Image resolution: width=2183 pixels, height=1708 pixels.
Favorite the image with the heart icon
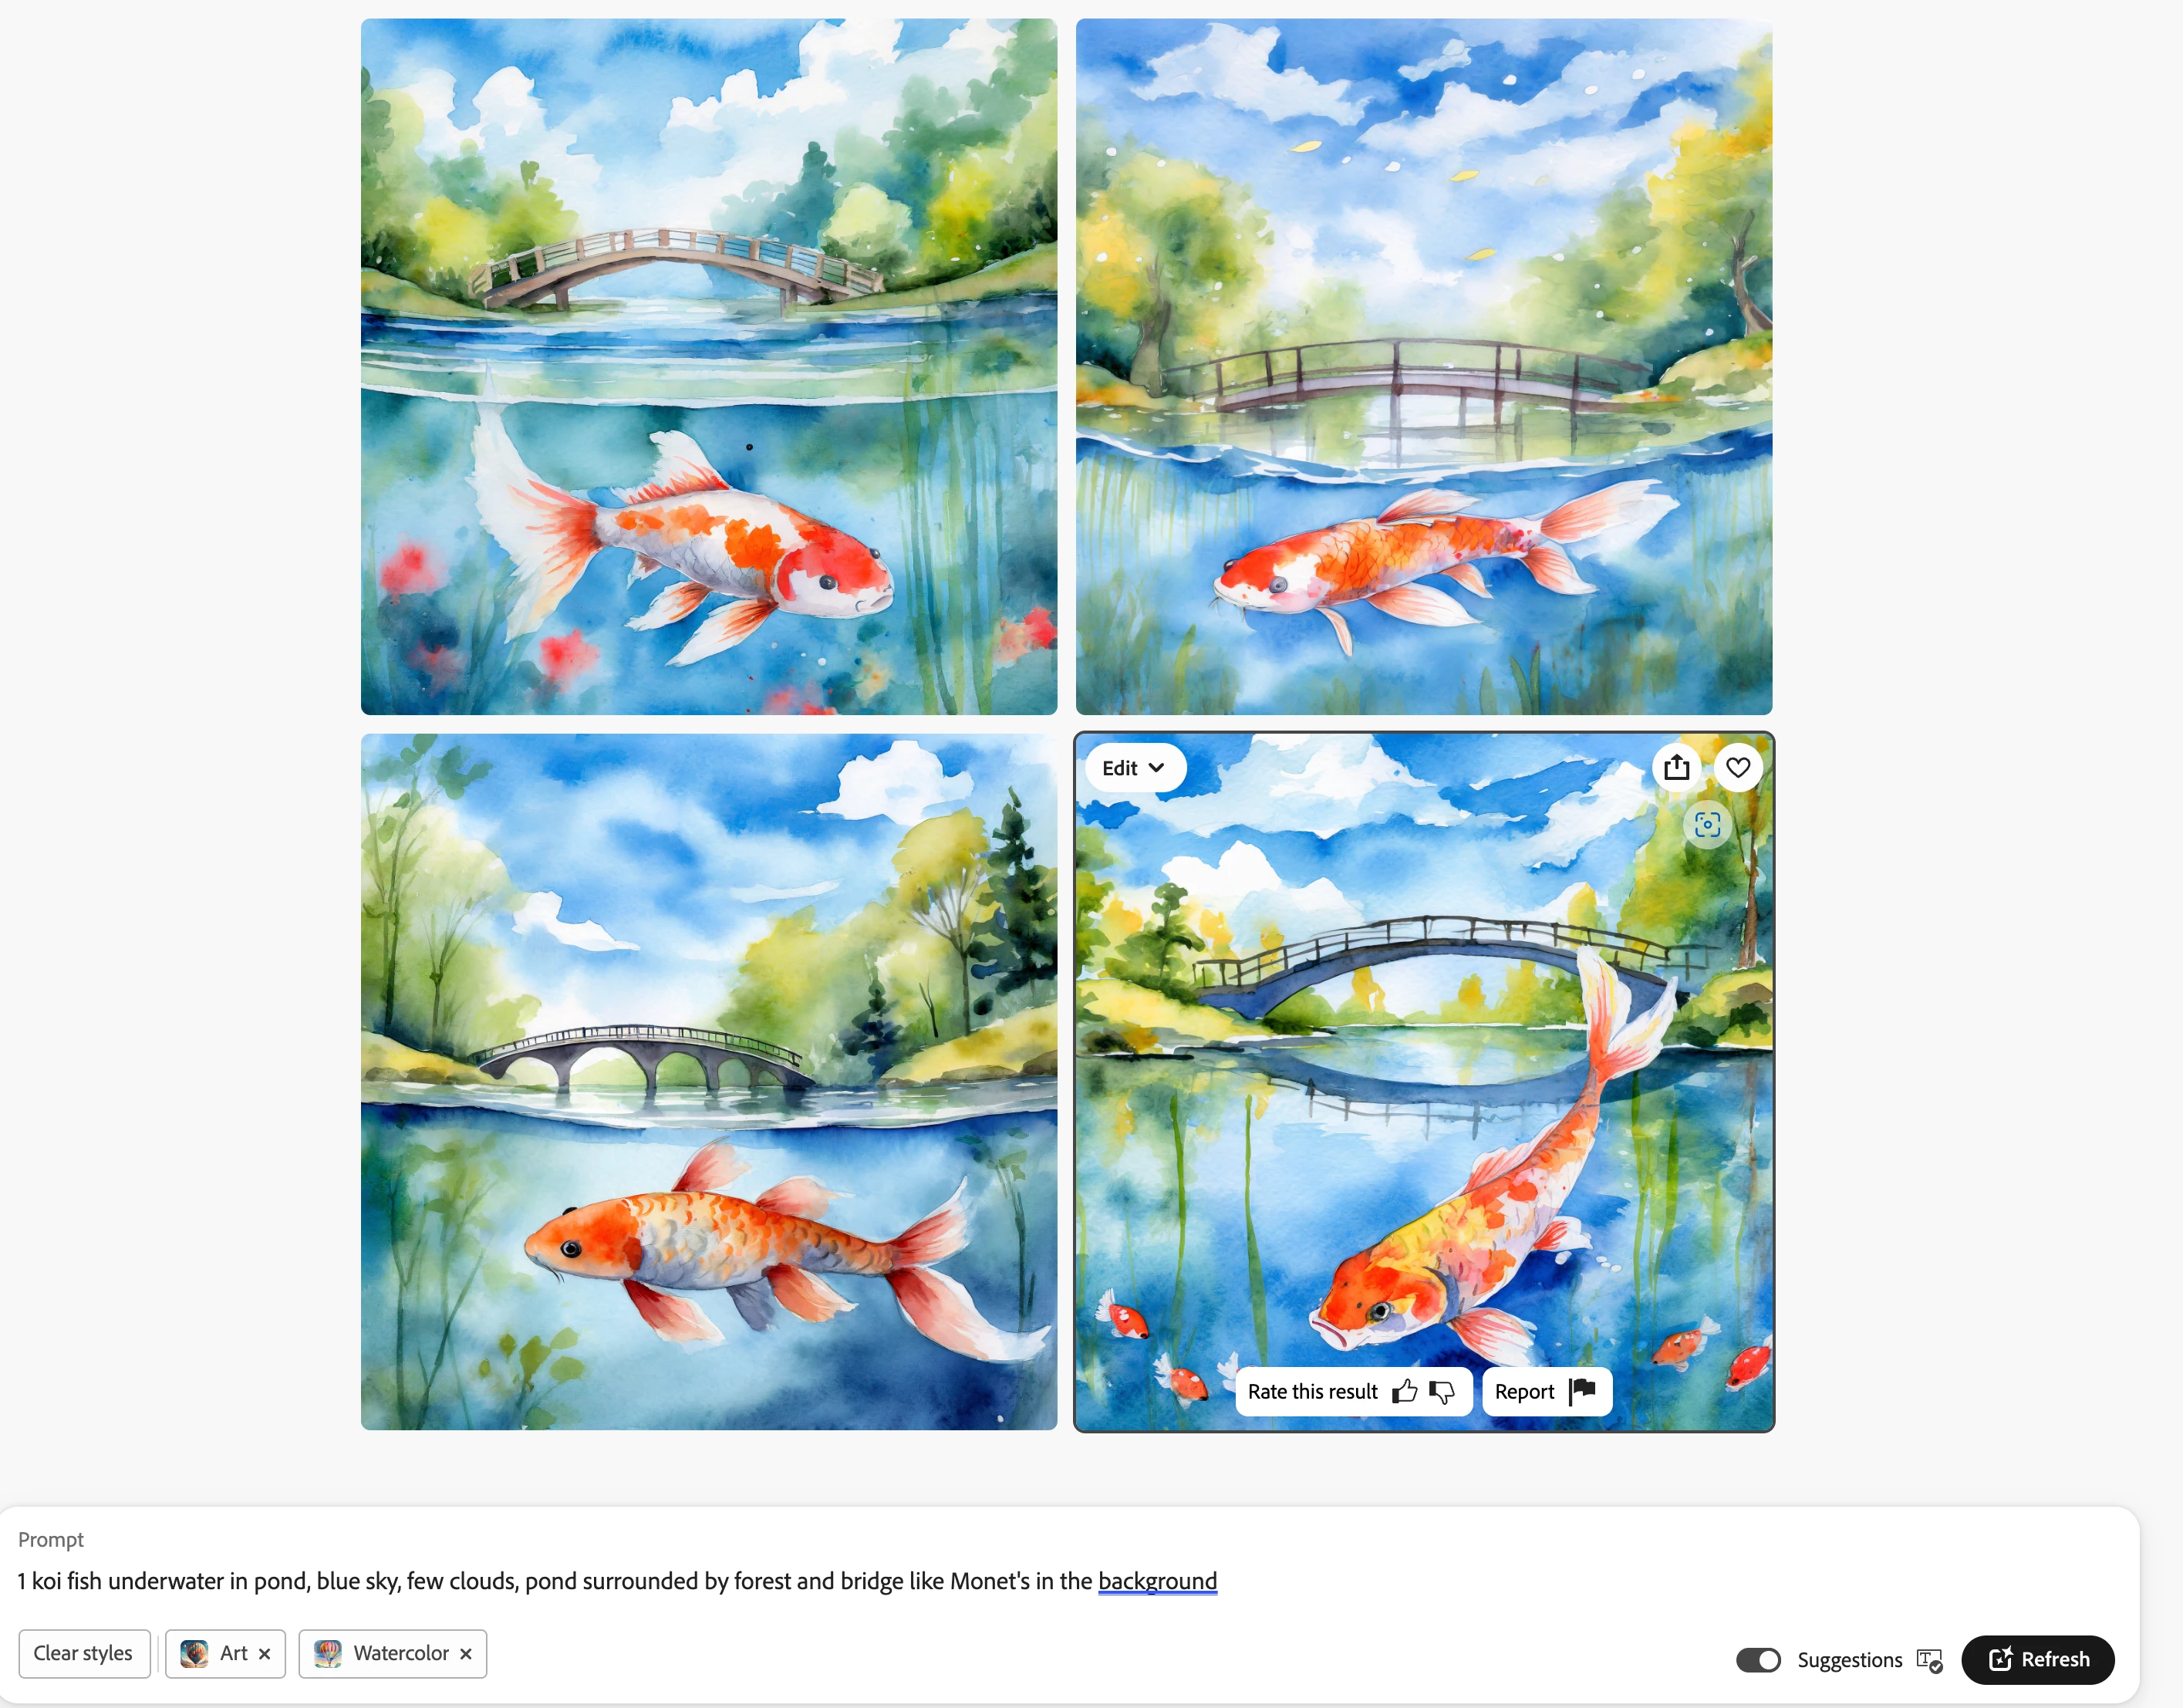click(x=1738, y=767)
